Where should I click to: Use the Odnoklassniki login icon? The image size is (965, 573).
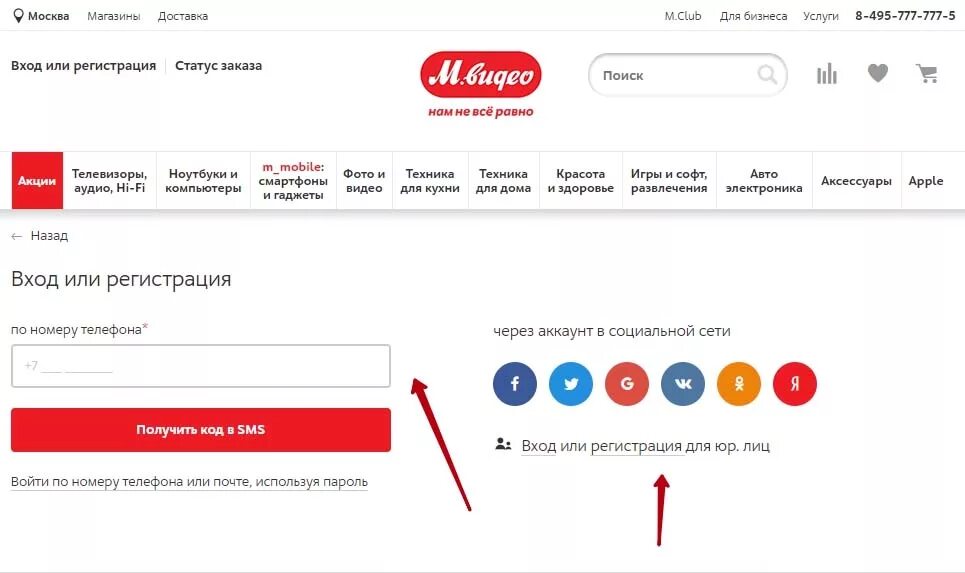tap(739, 383)
